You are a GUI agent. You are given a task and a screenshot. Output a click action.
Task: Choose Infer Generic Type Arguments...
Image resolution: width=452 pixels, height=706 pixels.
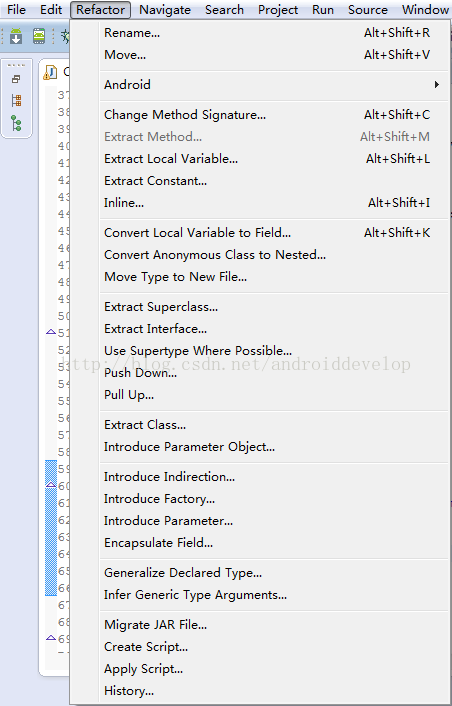(x=267, y=595)
